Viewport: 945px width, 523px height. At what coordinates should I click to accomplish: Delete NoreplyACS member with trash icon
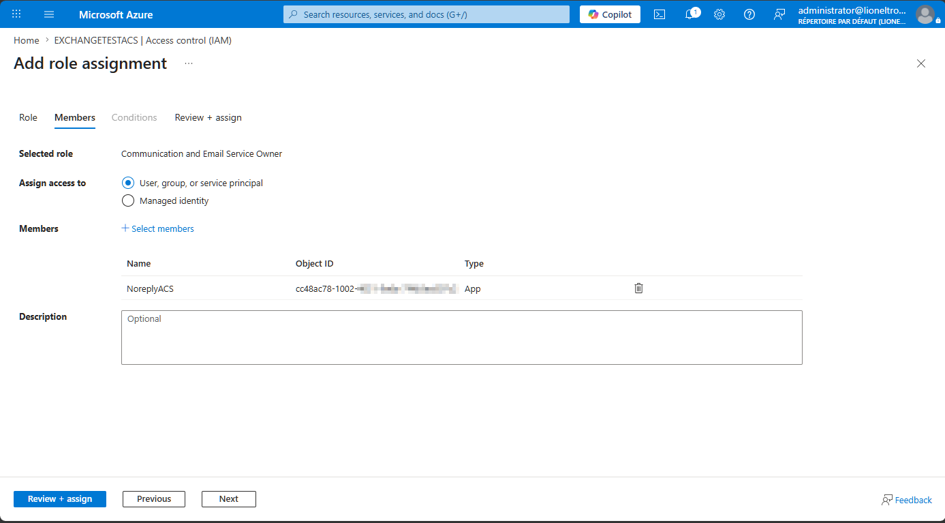click(x=639, y=288)
